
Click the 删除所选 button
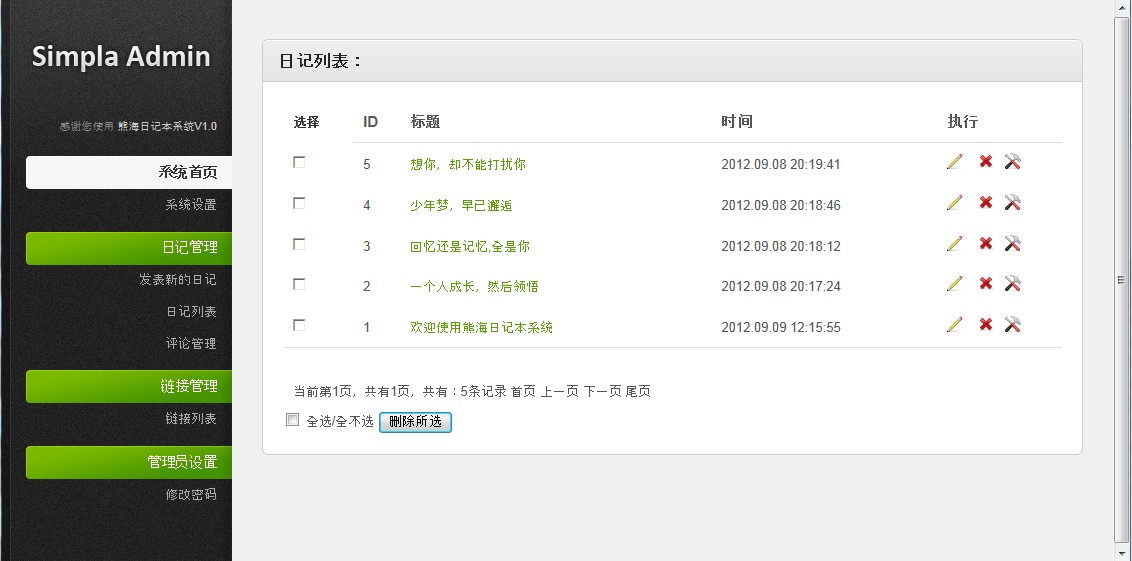point(415,422)
